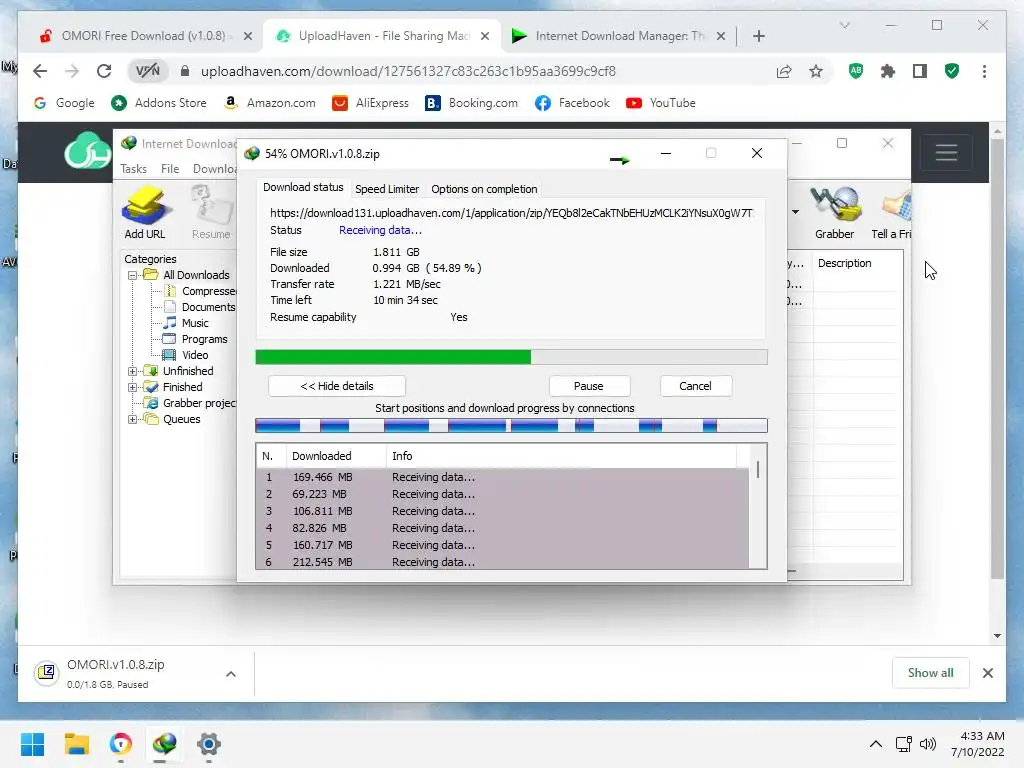Expand the Finished category node
This screenshot has height=768, width=1024.
pos(133,387)
